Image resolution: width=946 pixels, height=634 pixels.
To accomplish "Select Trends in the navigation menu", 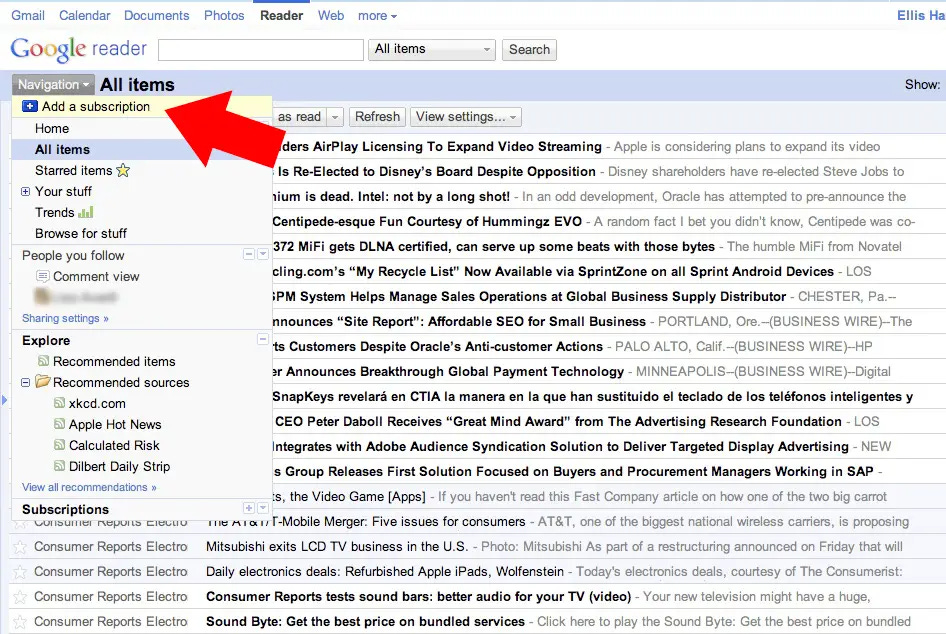I will coord(54,212).
